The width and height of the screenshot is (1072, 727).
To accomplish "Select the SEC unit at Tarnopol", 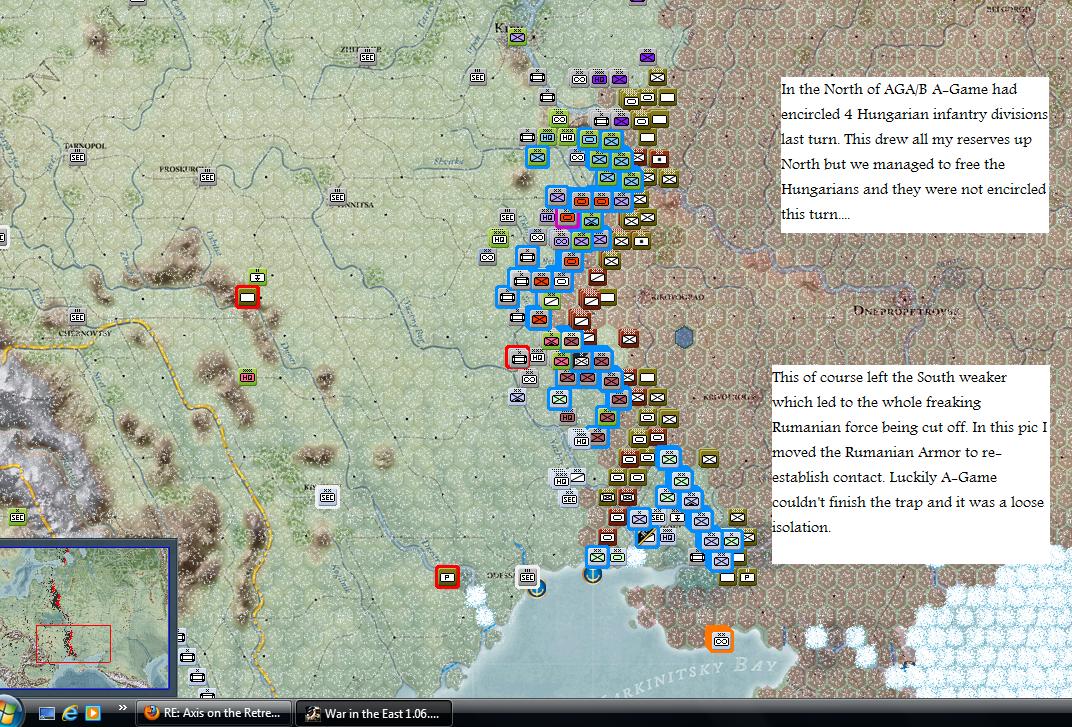I will (77, 157).
